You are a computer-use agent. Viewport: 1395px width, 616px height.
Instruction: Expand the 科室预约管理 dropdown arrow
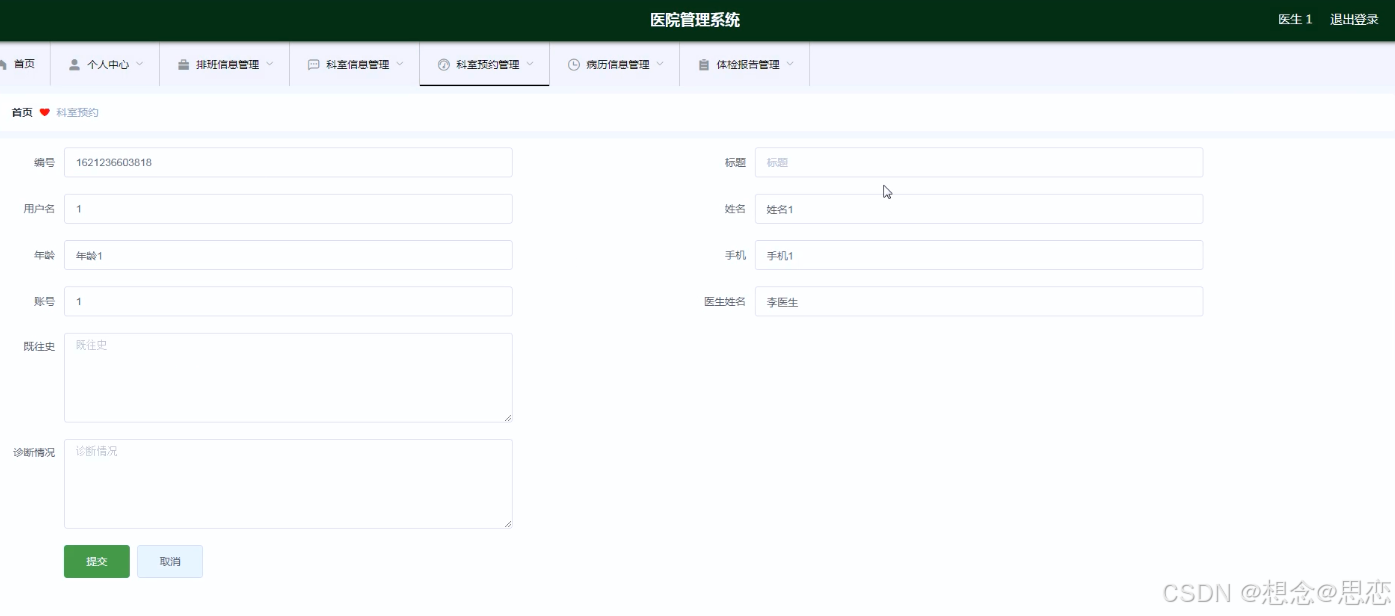[529, 64]
